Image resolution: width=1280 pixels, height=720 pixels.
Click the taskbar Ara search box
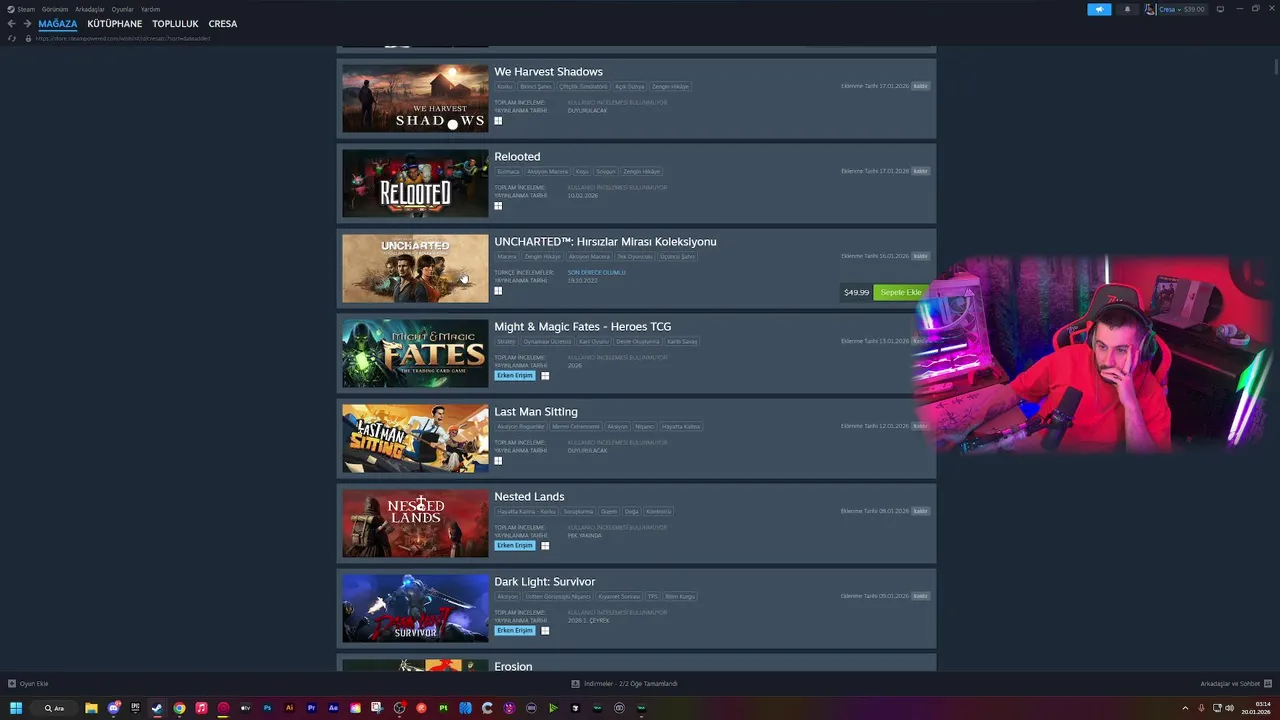(x=55, y=708)
